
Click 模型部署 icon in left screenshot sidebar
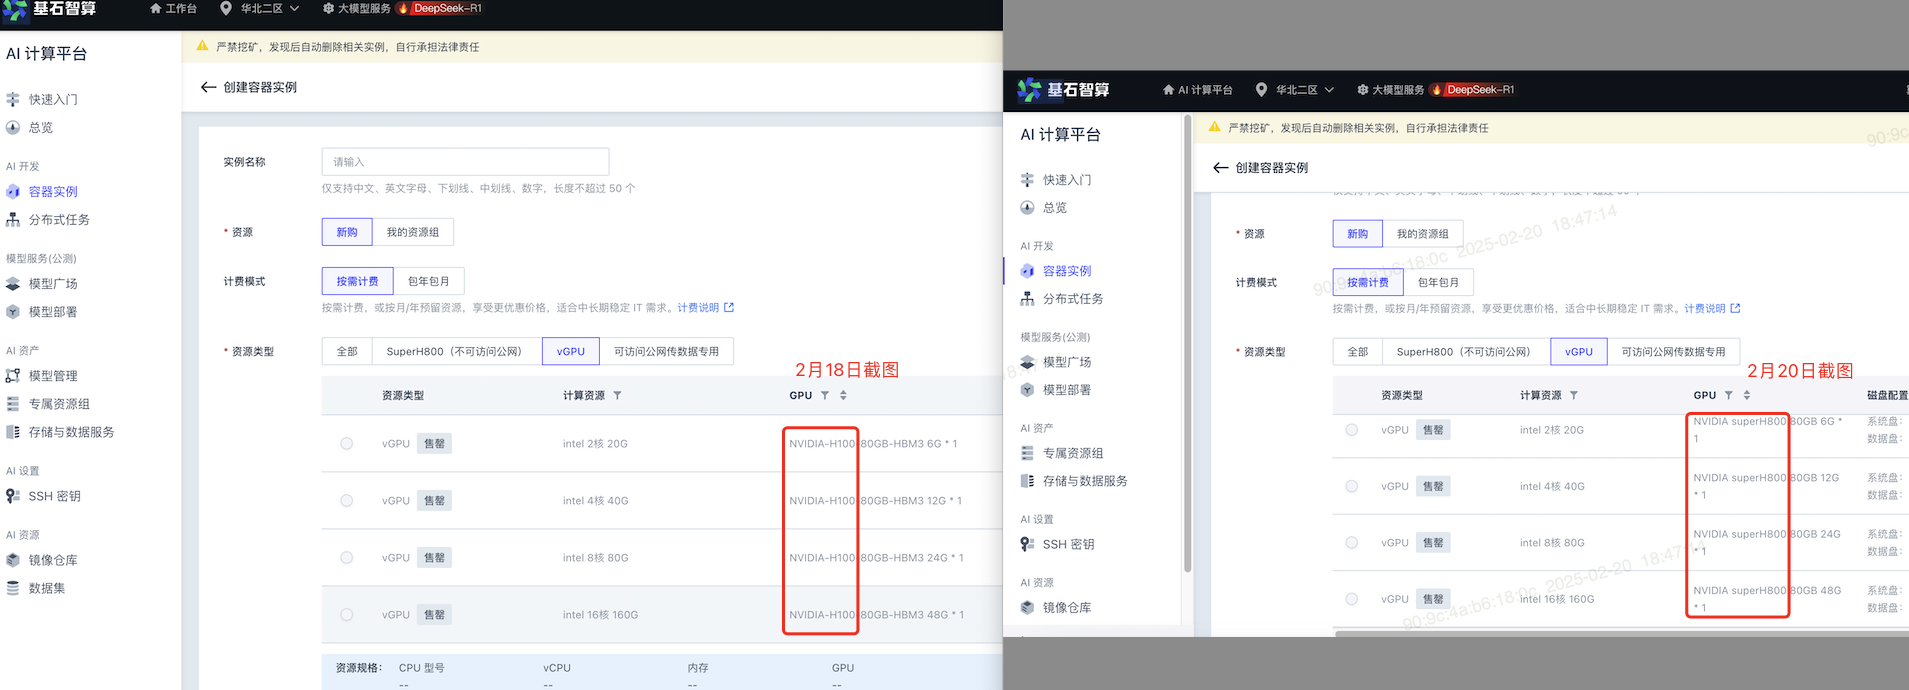(x=13, y=312)
